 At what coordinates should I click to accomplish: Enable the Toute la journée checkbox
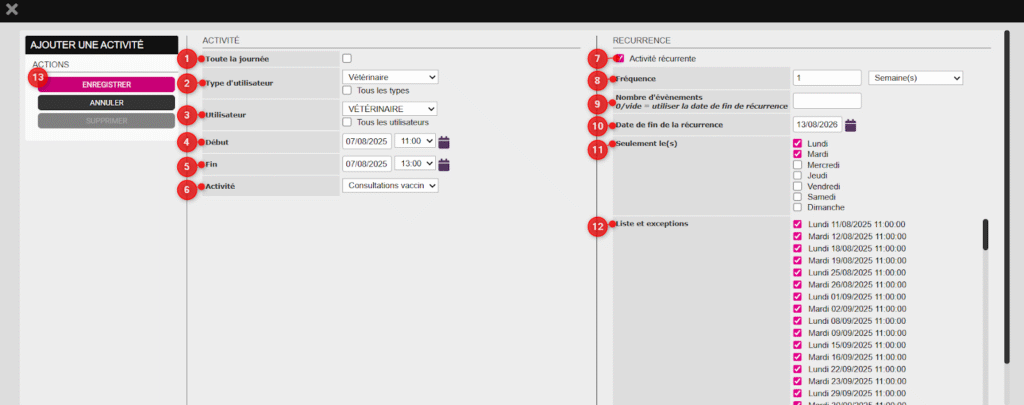[347, 58]
